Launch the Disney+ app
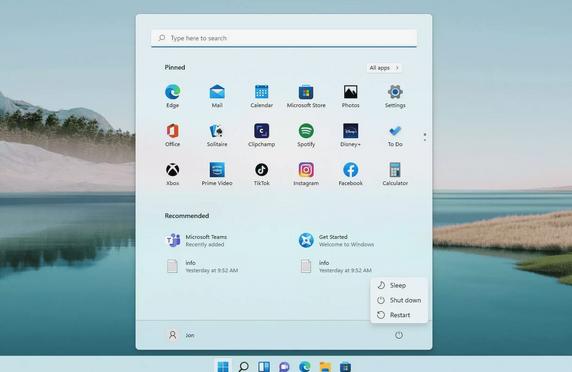 tap(351, 135)
